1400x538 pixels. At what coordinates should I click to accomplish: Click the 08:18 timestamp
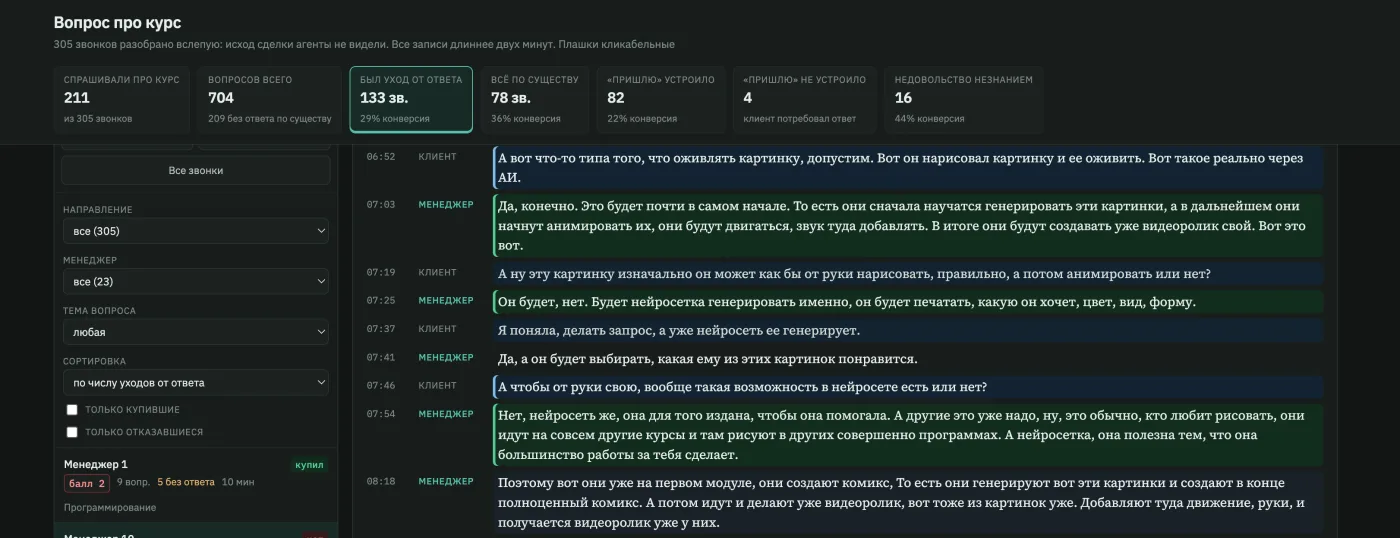(381, 481)
